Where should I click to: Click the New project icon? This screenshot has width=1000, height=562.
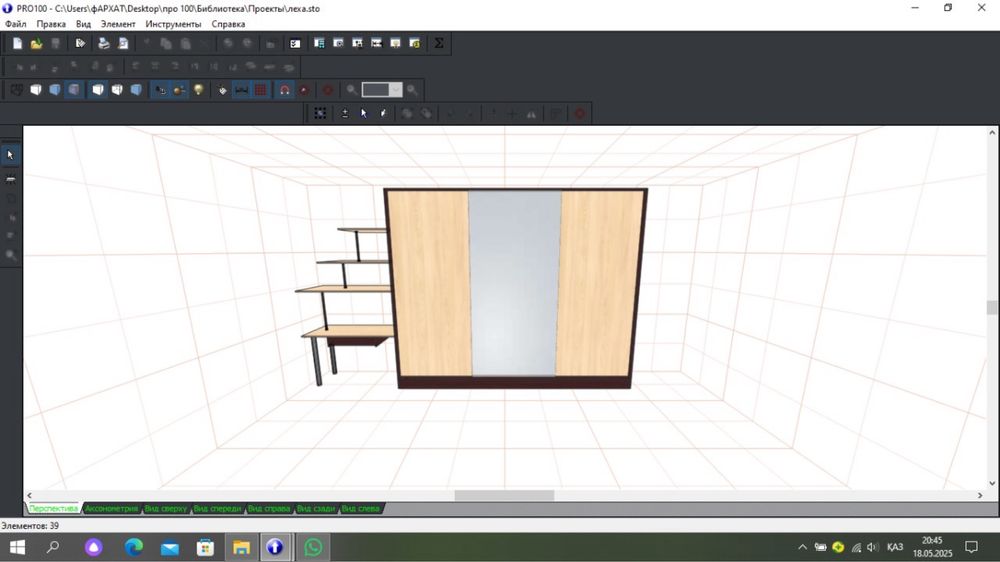point(17,43)
